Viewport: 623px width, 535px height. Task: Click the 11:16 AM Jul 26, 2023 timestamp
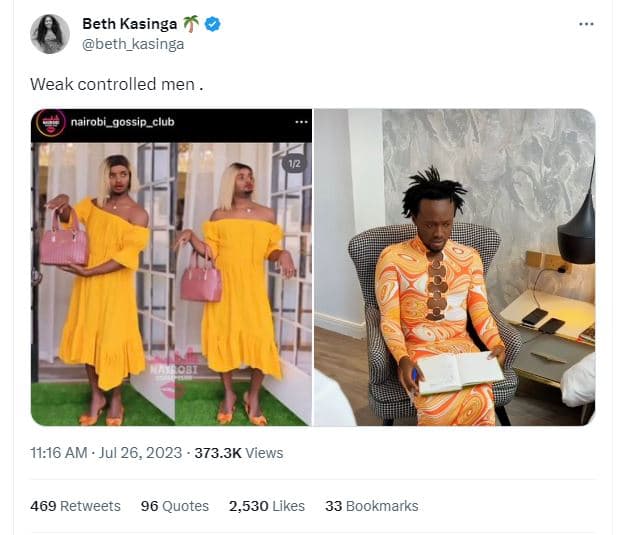[106, 453]
